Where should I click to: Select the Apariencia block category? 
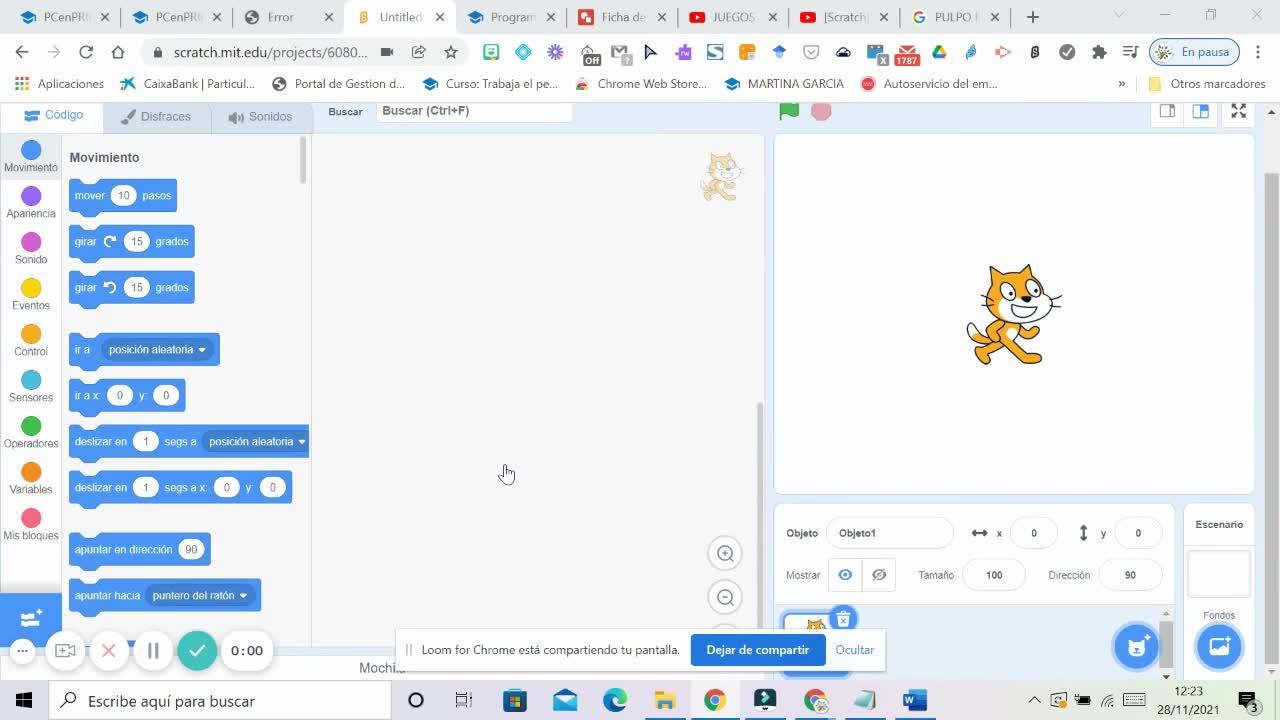tap(31, 203)
